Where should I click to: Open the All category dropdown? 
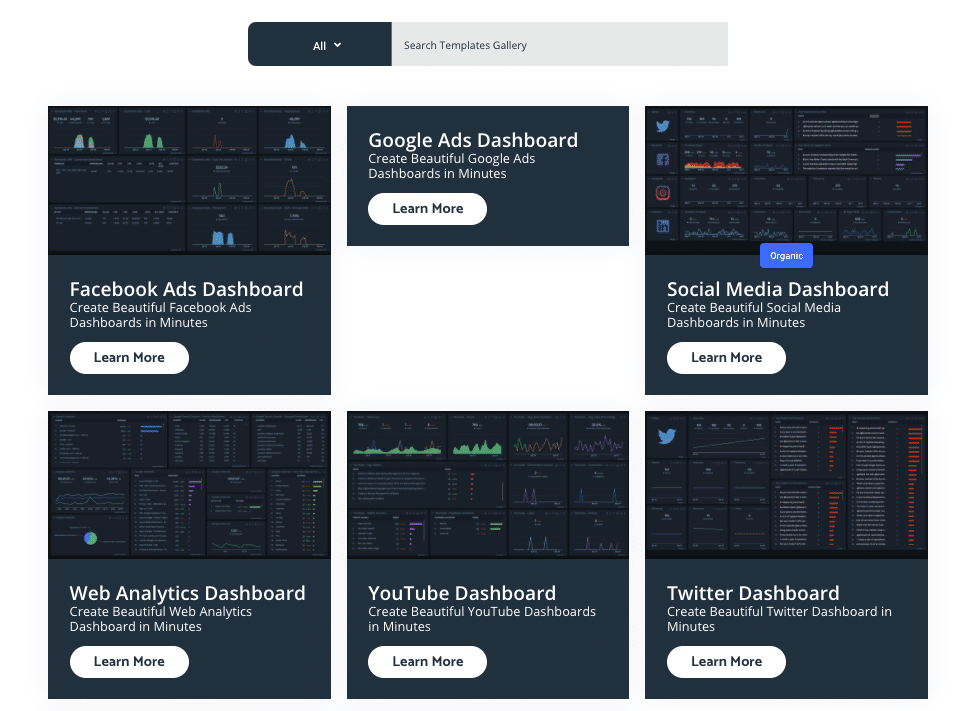tap(320, 45)
